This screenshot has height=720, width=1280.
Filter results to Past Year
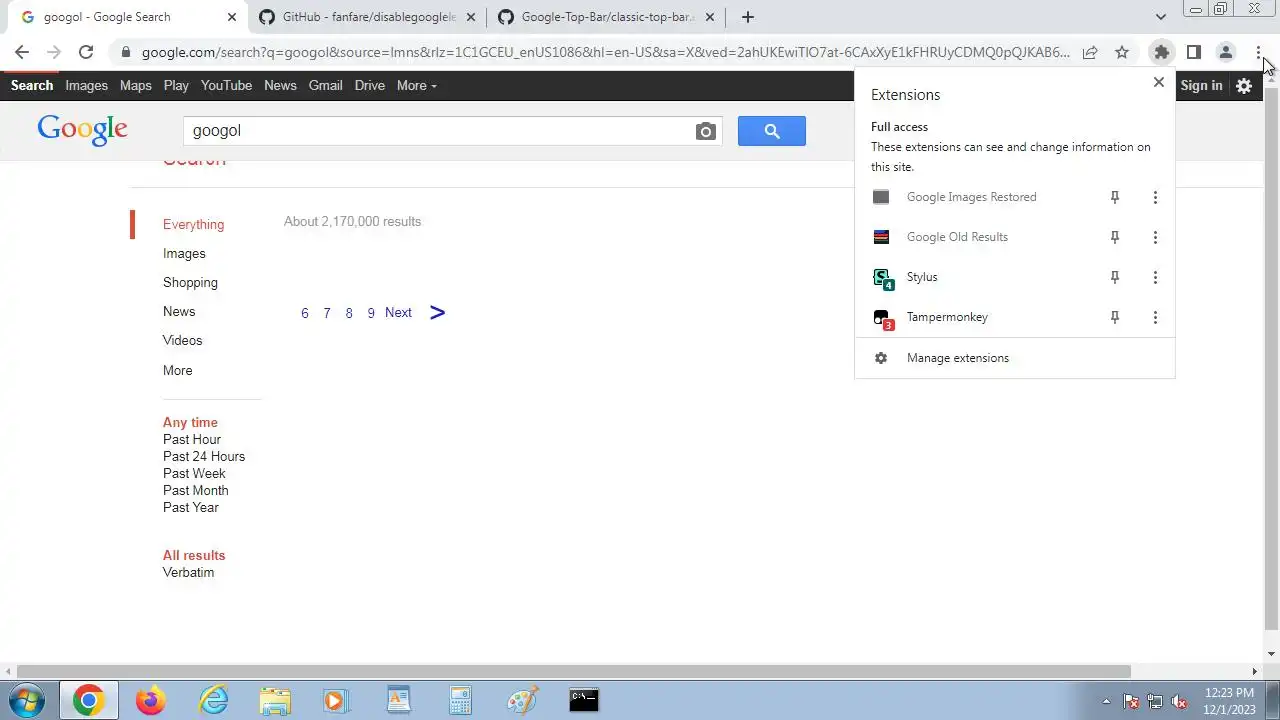click(191, 507)
